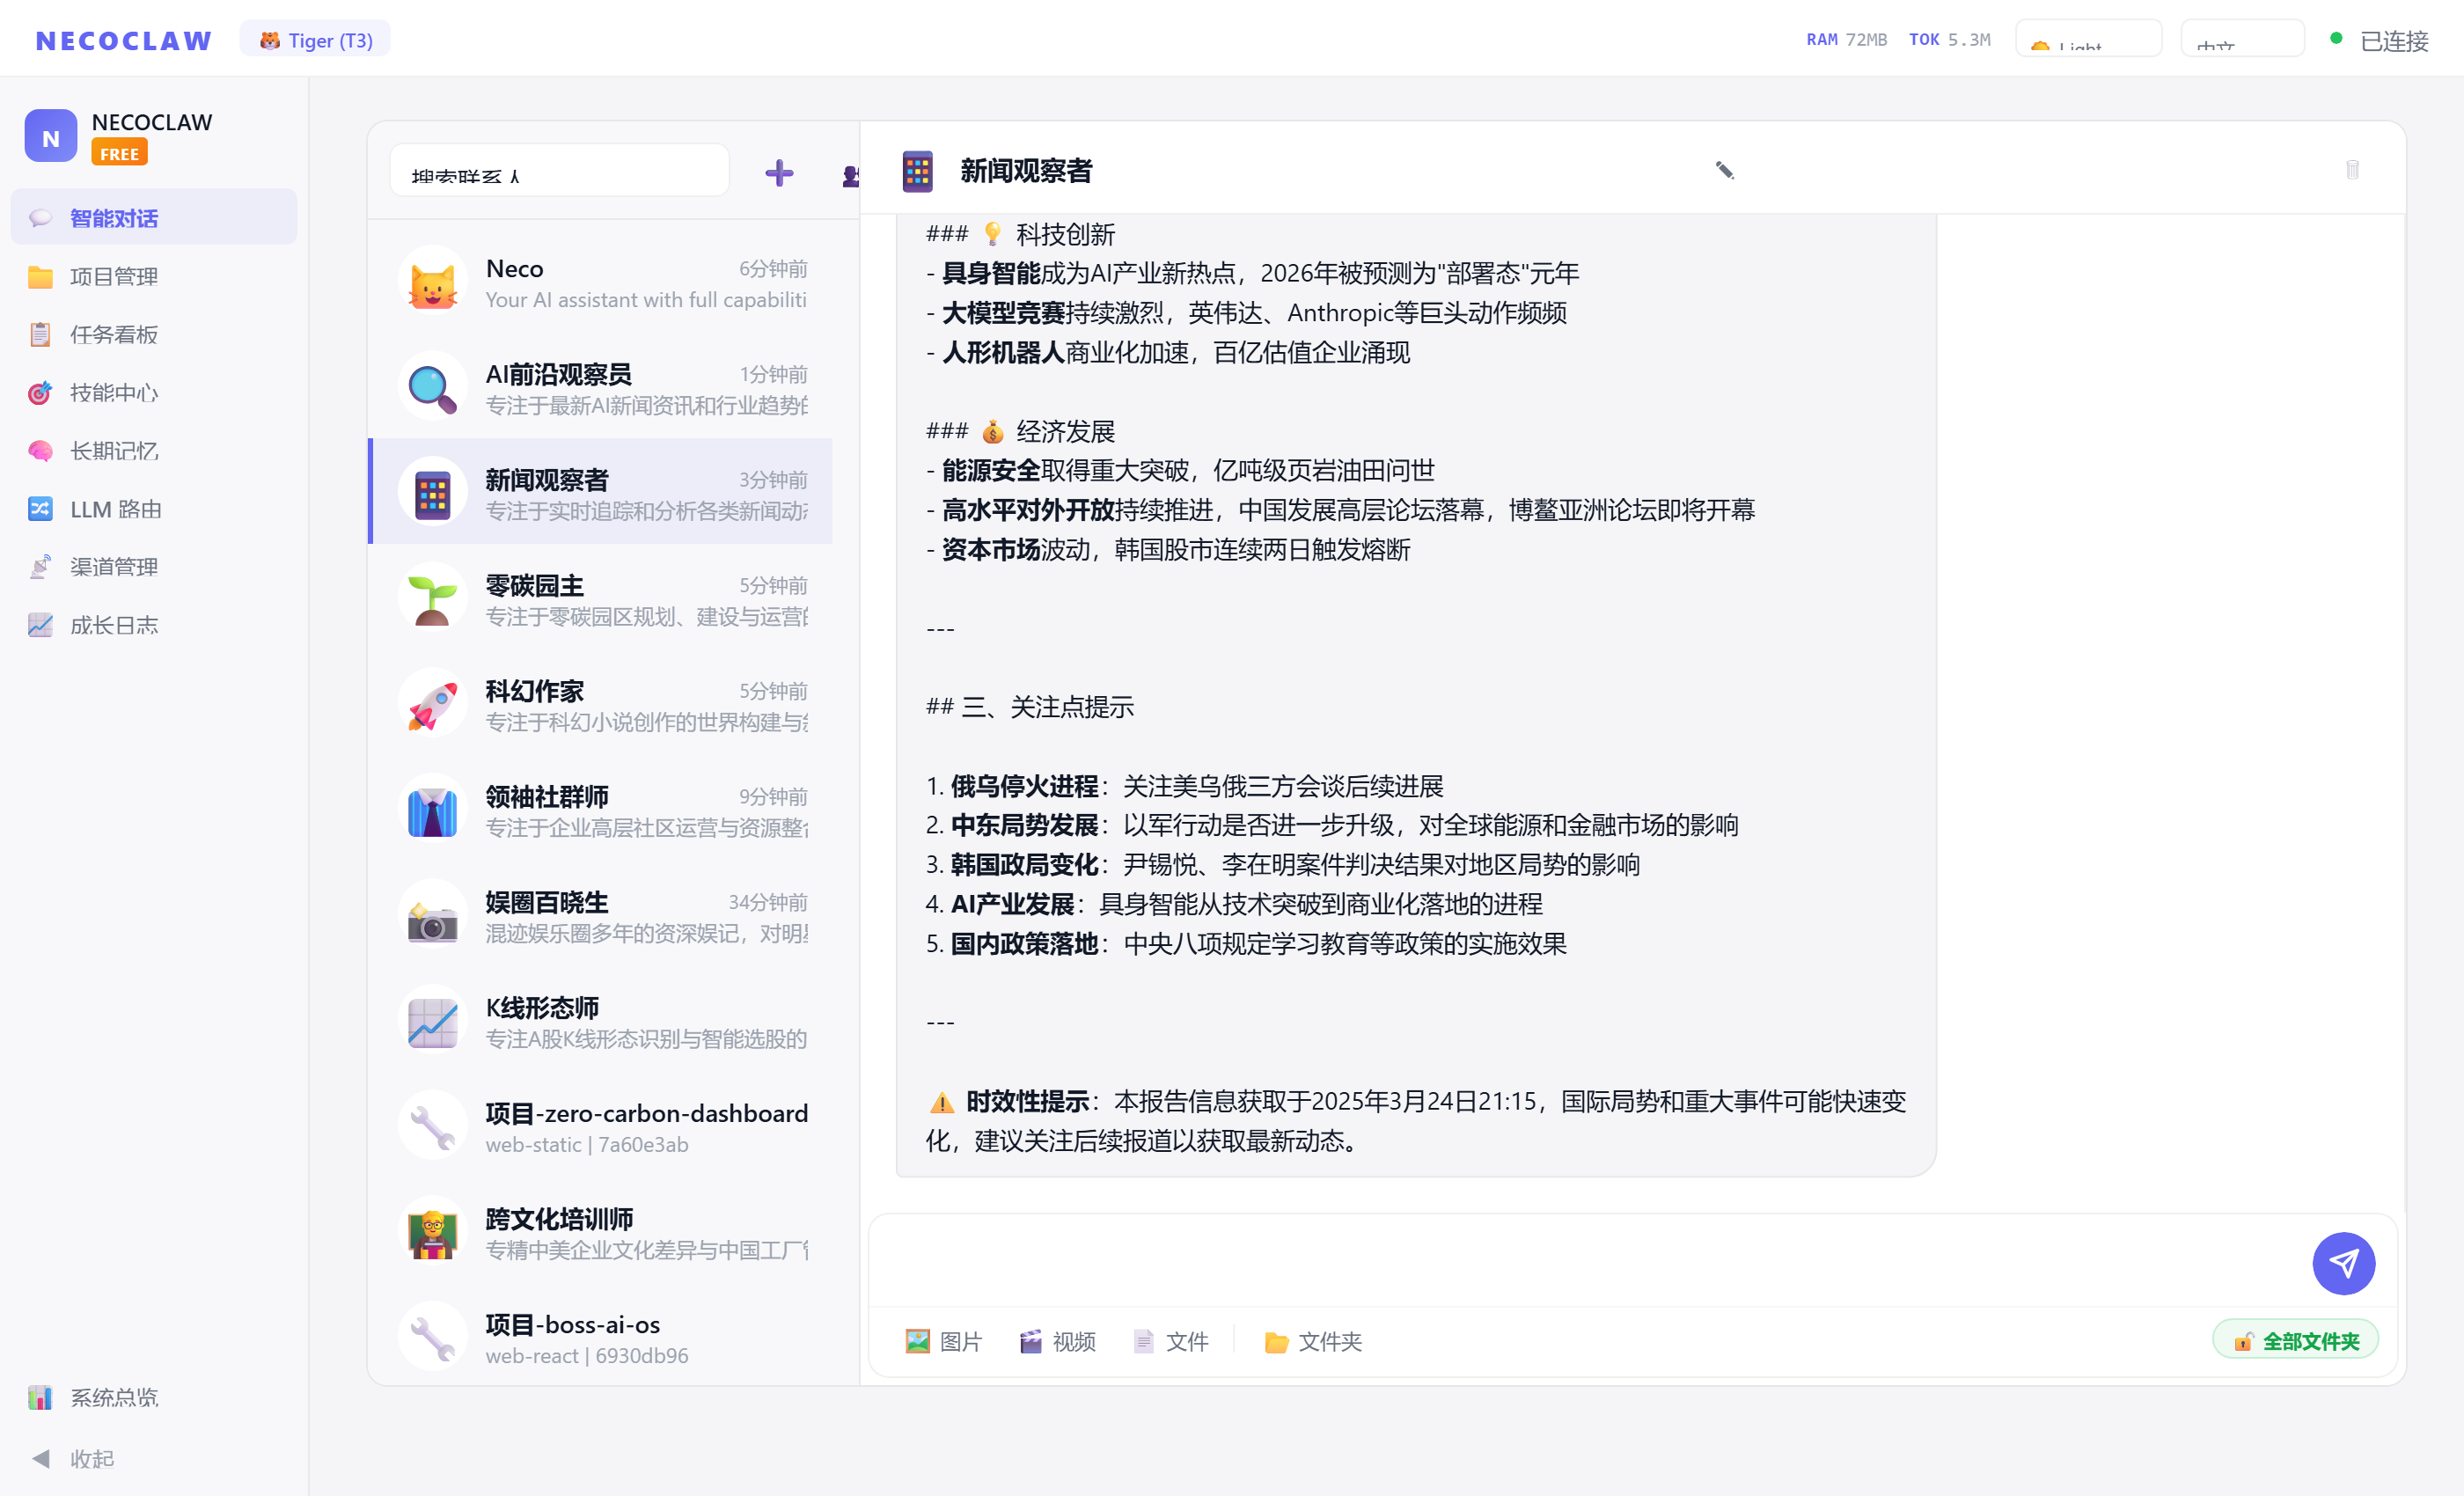Open the 零碳园主 chat
The height and width of the screenshot is (1496, 2464).
[600, 598]
